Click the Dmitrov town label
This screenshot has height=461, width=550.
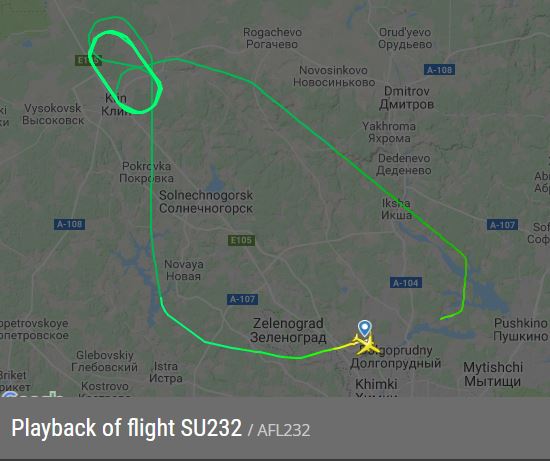click(x=407, y=98)
